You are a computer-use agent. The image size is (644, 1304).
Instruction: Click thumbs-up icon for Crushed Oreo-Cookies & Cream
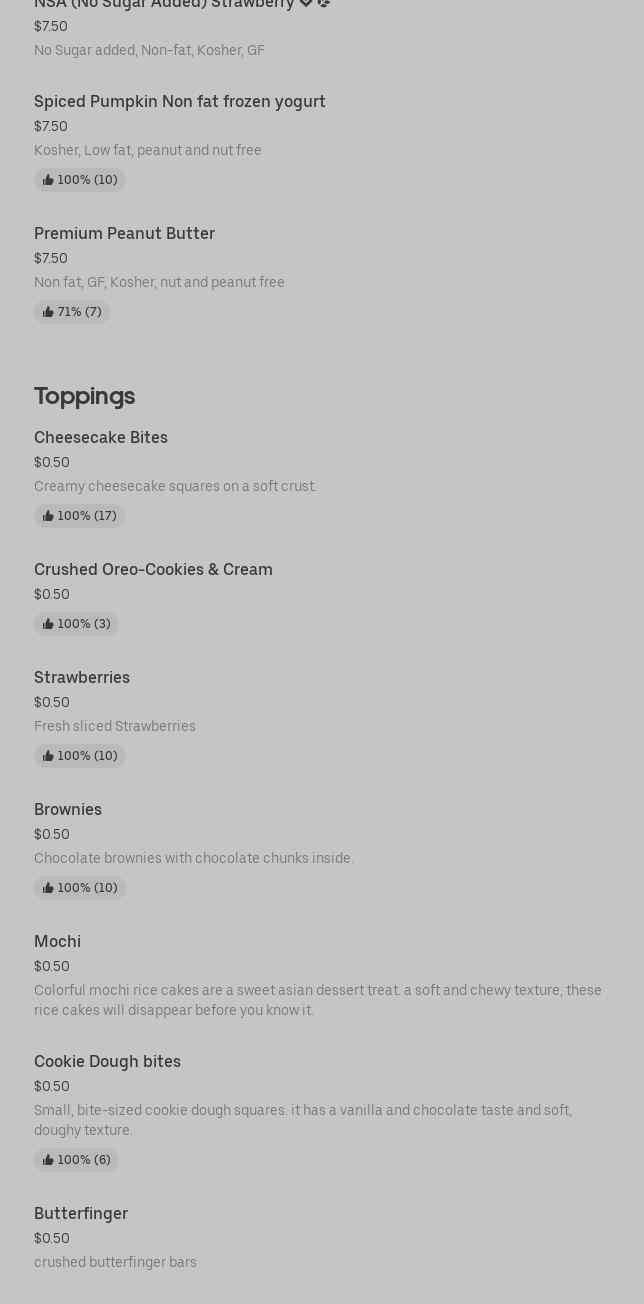[48, 624]
